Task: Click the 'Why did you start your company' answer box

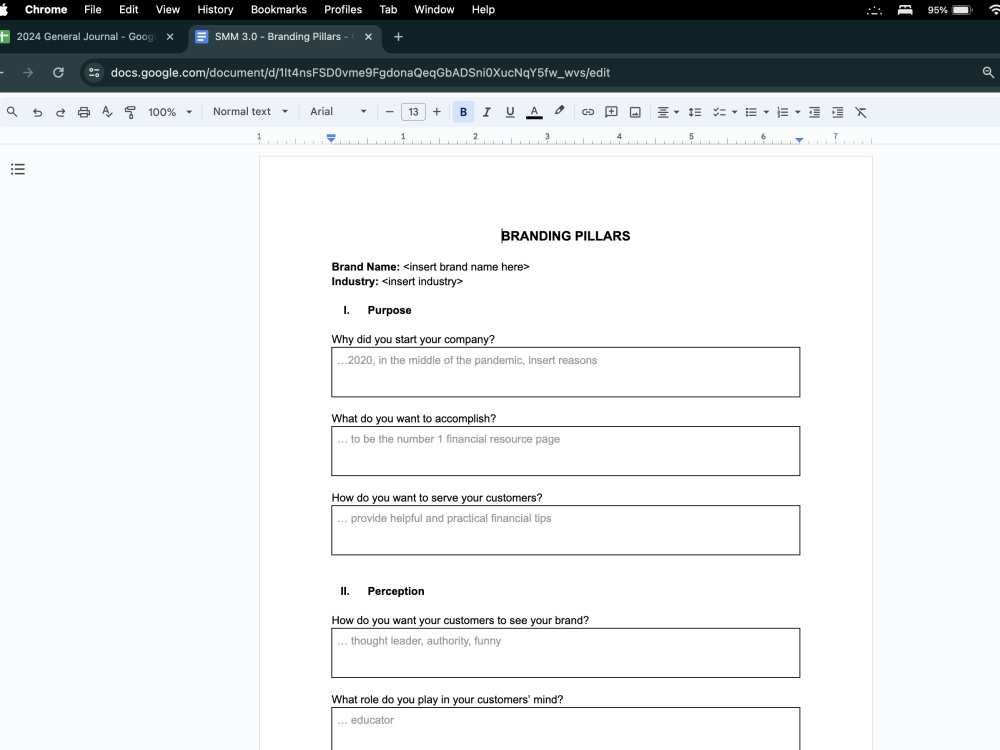Action: 566,372
